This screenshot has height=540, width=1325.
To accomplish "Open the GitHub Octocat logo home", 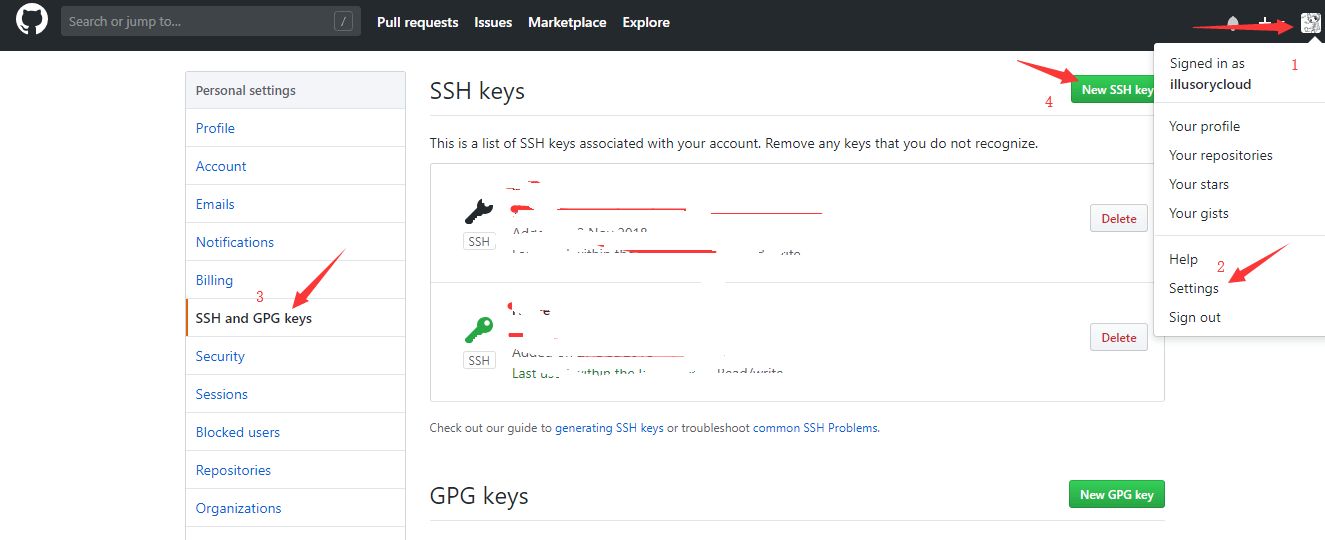I will (32, 21).
